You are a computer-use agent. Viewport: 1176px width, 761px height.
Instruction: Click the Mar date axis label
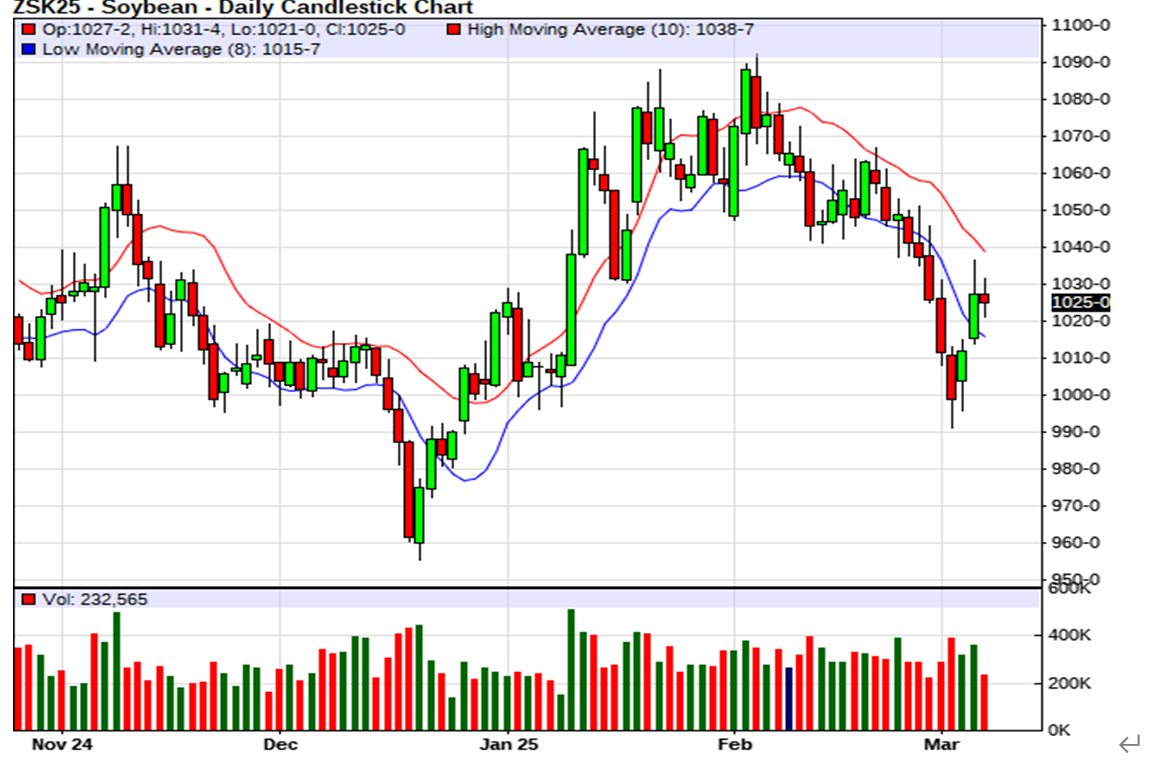tap(941, 744)
